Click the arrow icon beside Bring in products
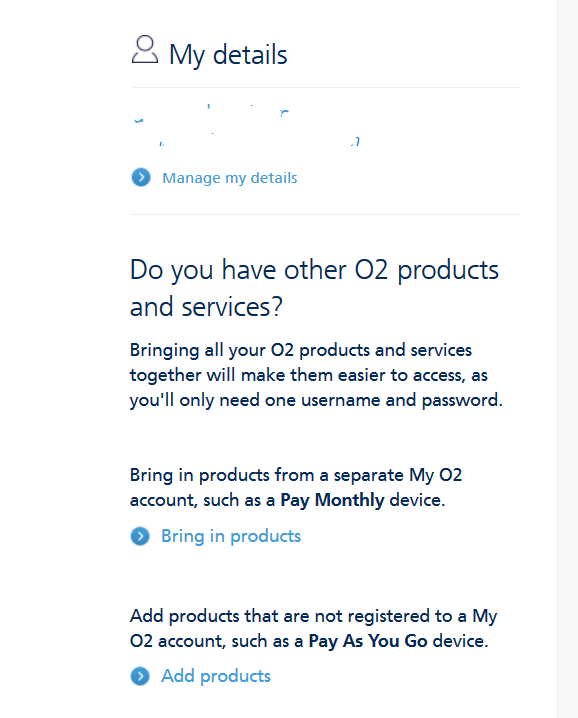578x718 pixels. (140, 536)
